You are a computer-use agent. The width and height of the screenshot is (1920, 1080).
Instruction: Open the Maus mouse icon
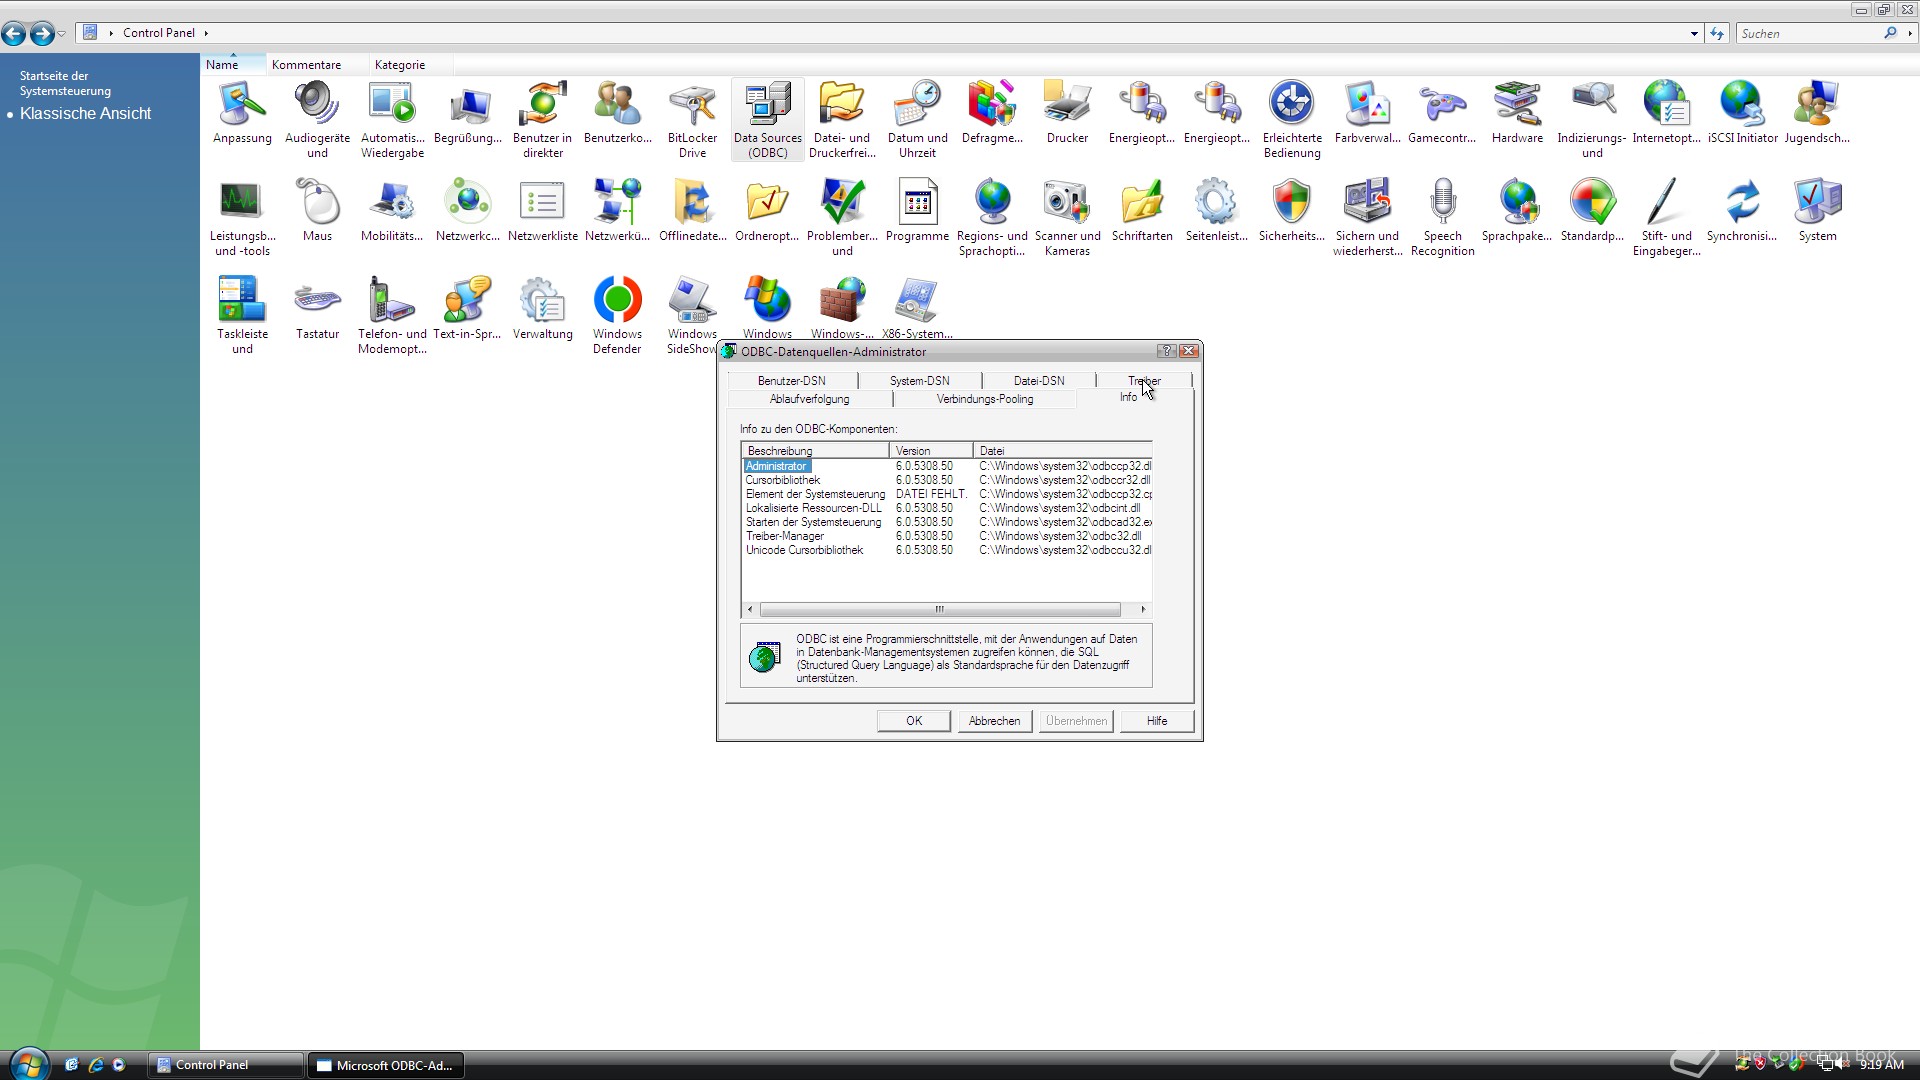click(317, 203)
